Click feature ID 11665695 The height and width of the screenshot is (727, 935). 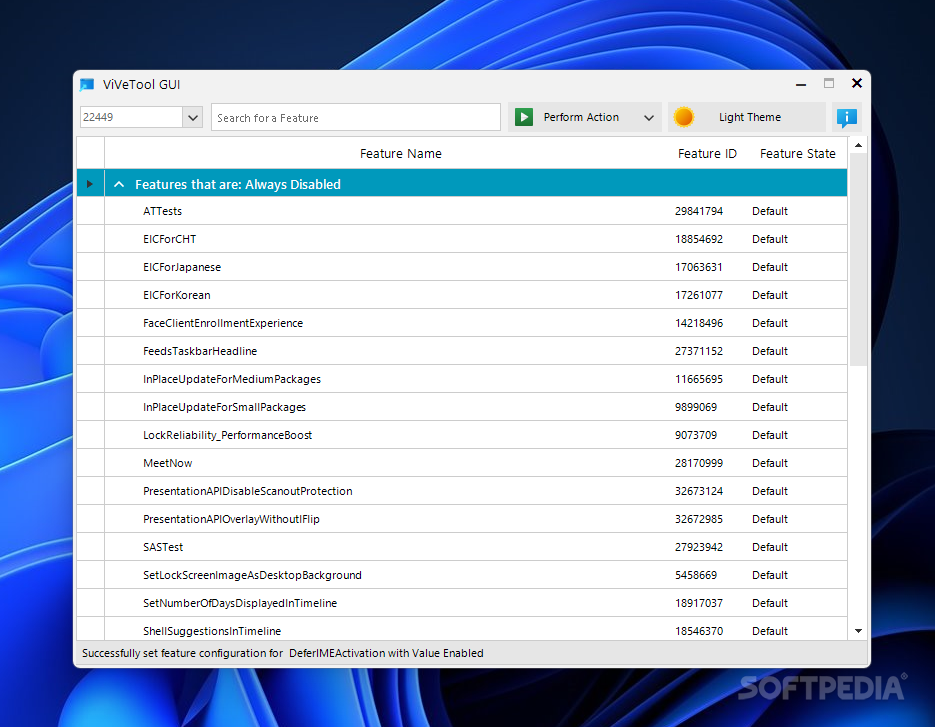699,379
